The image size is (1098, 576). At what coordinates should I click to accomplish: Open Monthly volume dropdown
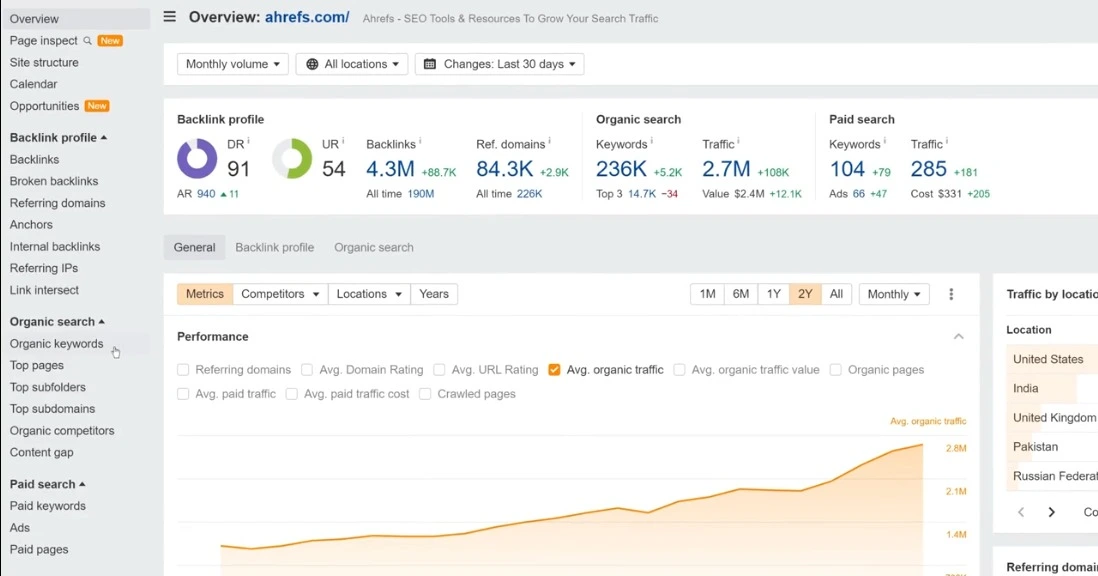click(232, 64)
